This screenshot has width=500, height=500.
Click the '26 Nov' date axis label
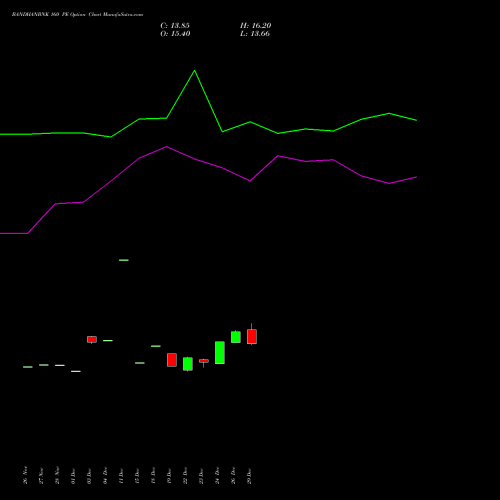pyautogui.click(x=26, y=475)
